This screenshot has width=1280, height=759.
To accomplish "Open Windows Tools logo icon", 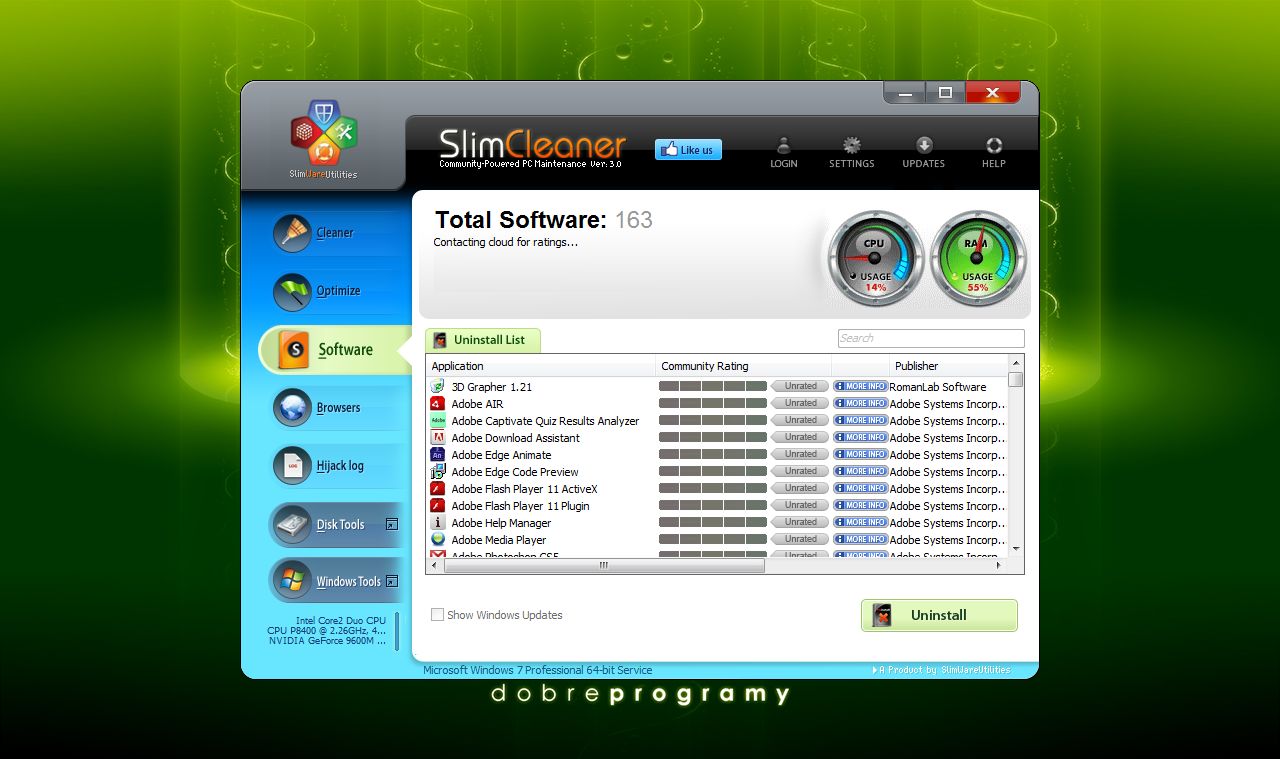I will pyautogui.click(x=293, y=581).
